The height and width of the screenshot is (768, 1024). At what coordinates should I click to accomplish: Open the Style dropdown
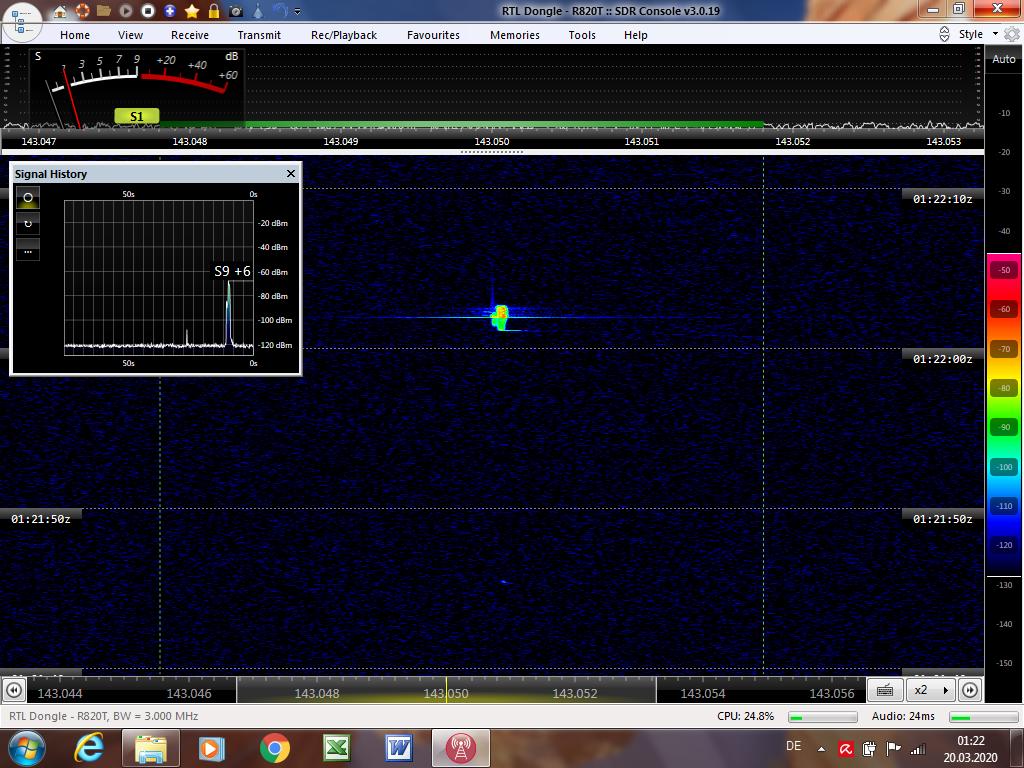point(978,34)
